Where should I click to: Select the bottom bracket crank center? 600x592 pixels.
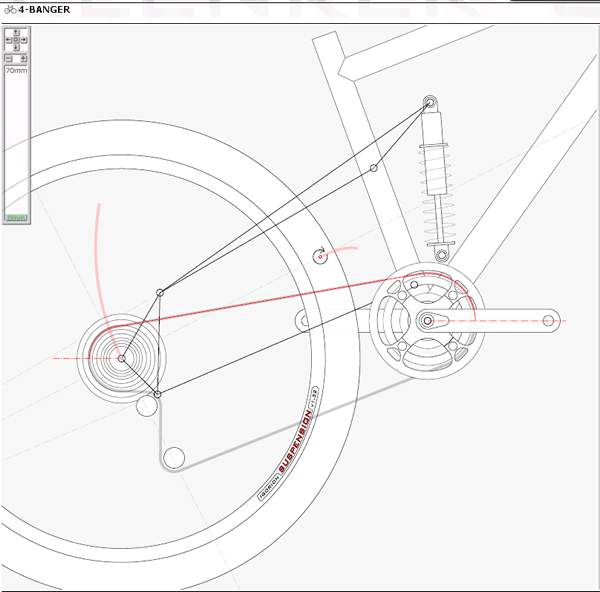(x=427, y=321)
